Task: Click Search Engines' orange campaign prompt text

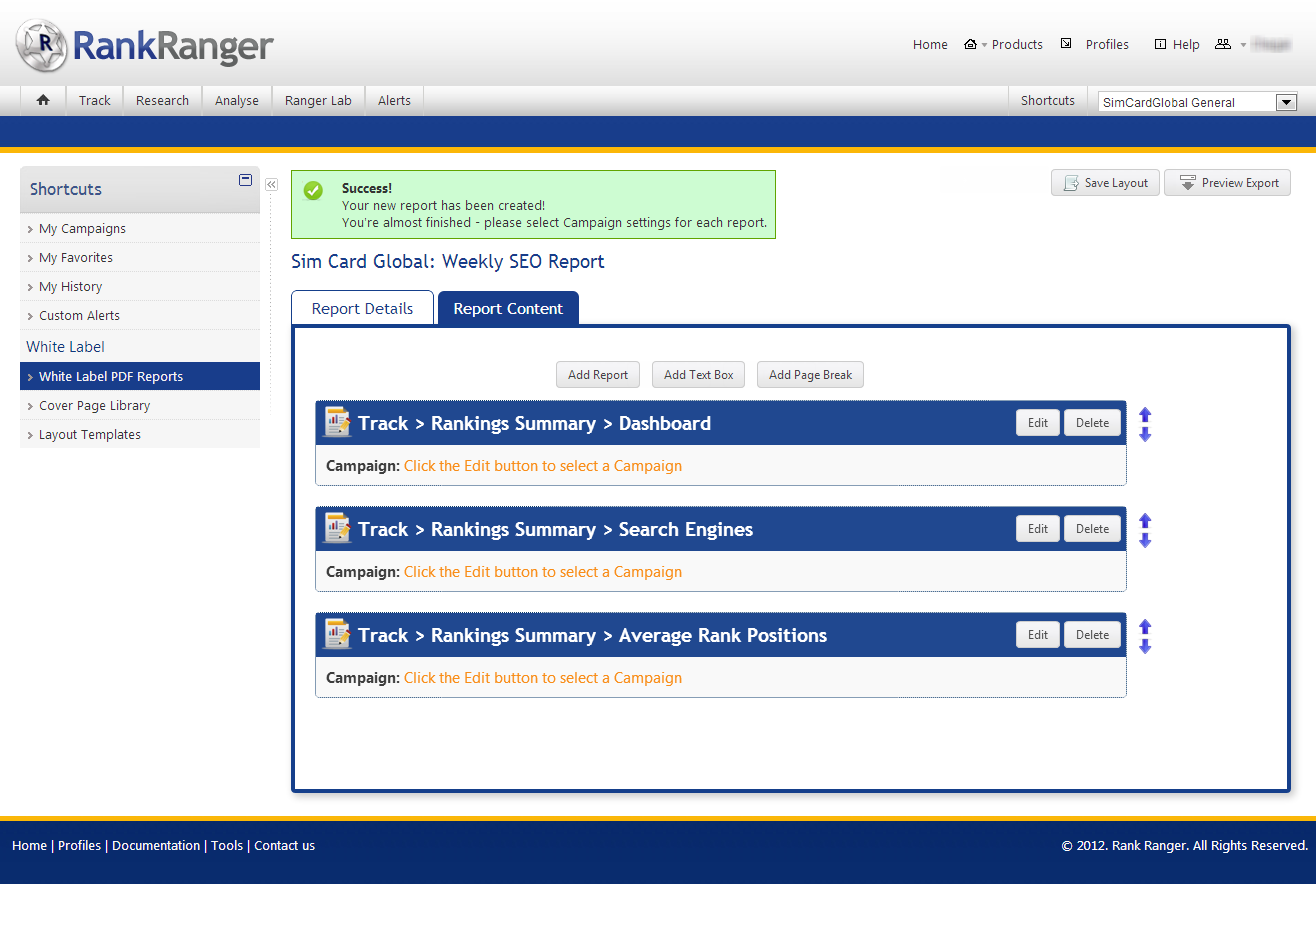Action: (543, 572)
